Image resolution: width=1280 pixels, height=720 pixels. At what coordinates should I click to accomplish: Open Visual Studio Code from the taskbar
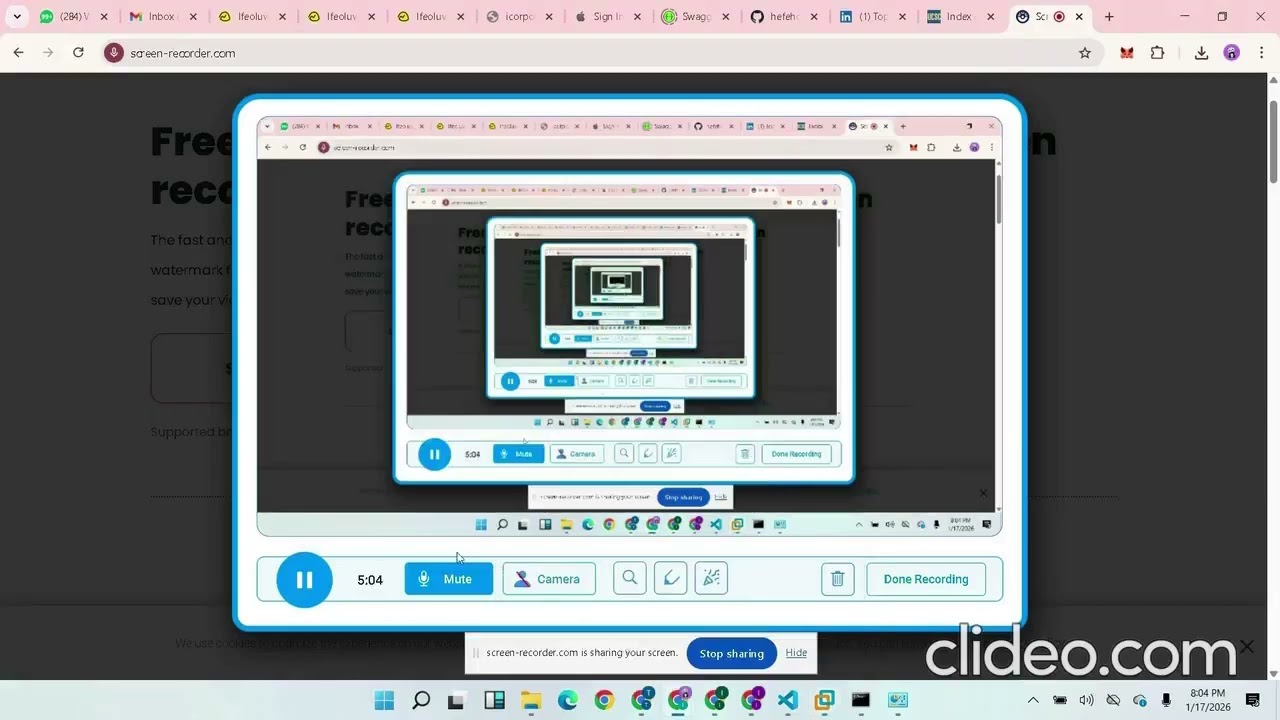[788, 700]
